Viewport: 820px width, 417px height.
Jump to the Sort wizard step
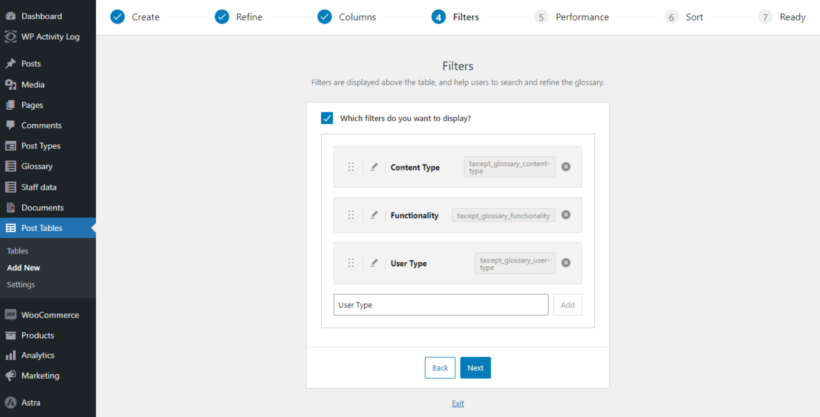(684, 17)
